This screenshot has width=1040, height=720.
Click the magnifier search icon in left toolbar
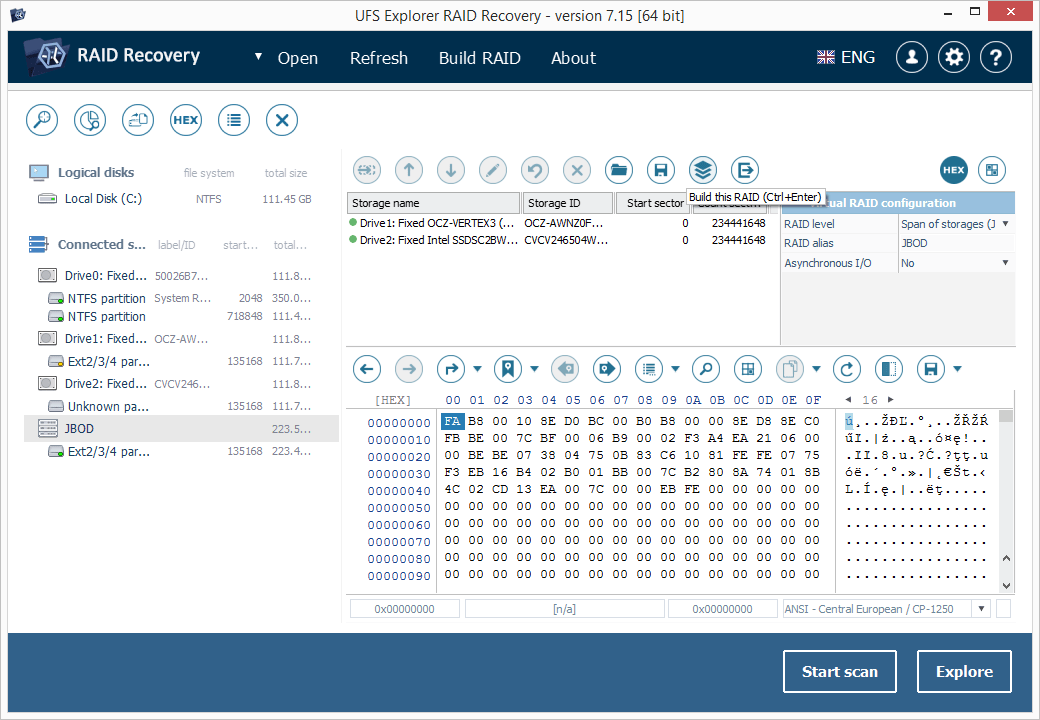point(42,120)
